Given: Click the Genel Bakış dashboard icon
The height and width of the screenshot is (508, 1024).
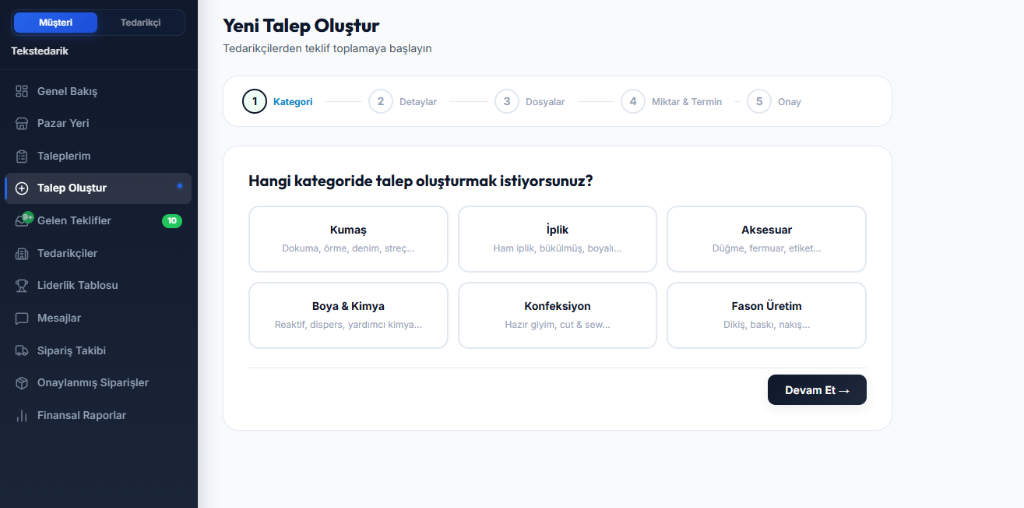Looking at the screenshot, I should (22, 91).
